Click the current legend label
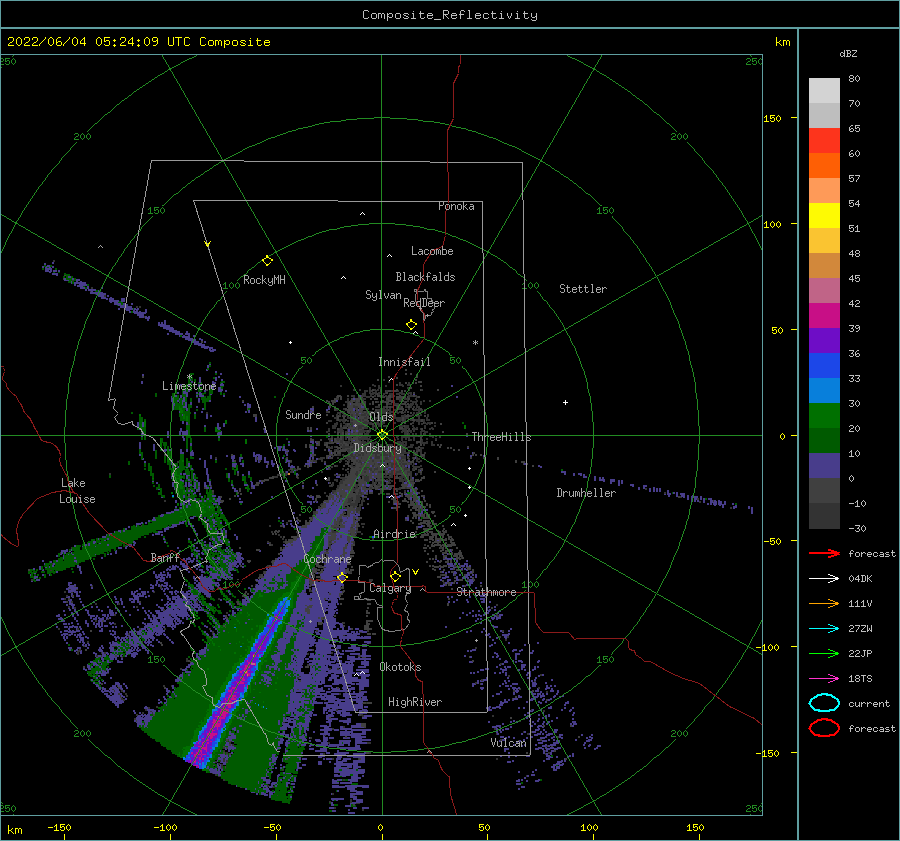 point(869,703)
